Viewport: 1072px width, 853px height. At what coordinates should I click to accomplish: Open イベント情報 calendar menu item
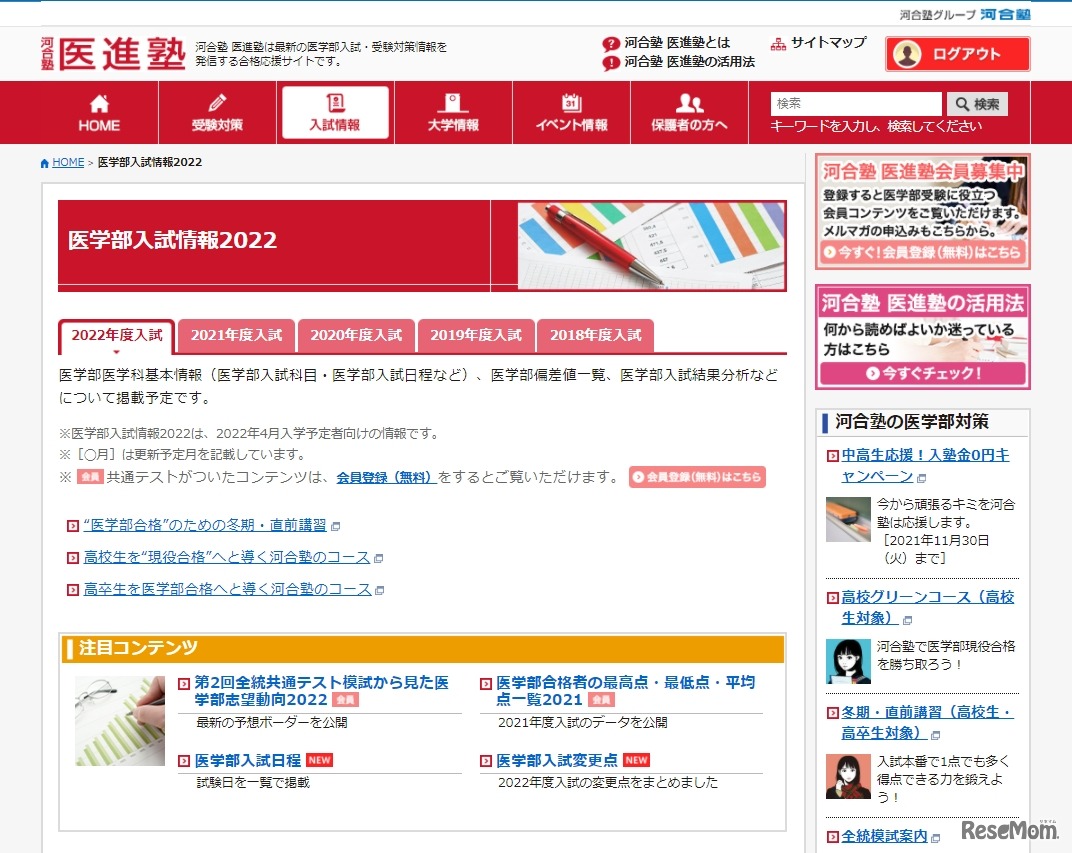coord(572,113)
